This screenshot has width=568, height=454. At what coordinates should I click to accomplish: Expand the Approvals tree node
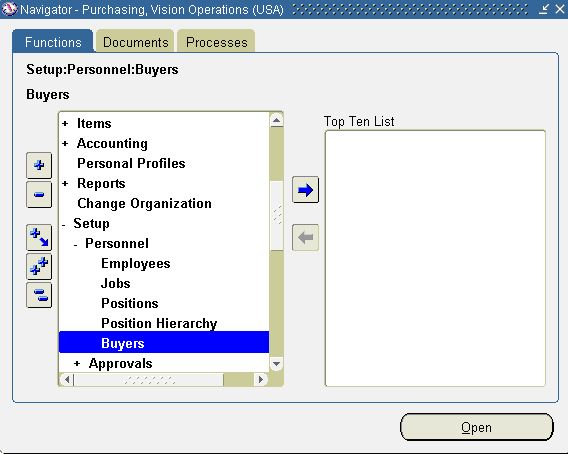pos(77,363)
